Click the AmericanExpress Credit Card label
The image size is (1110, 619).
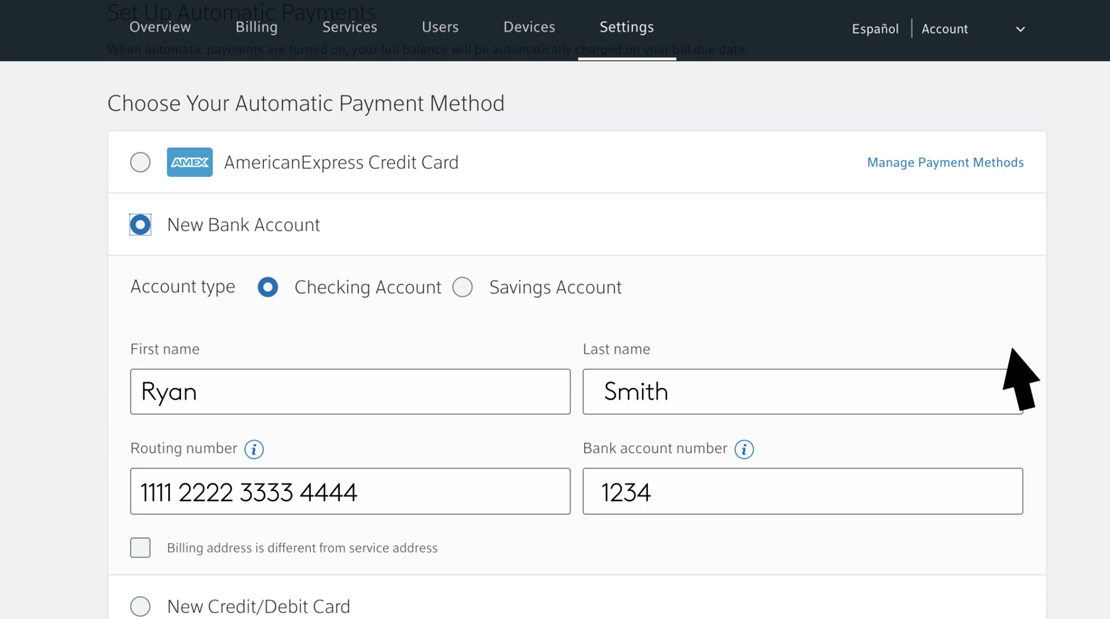pos(341,162)
